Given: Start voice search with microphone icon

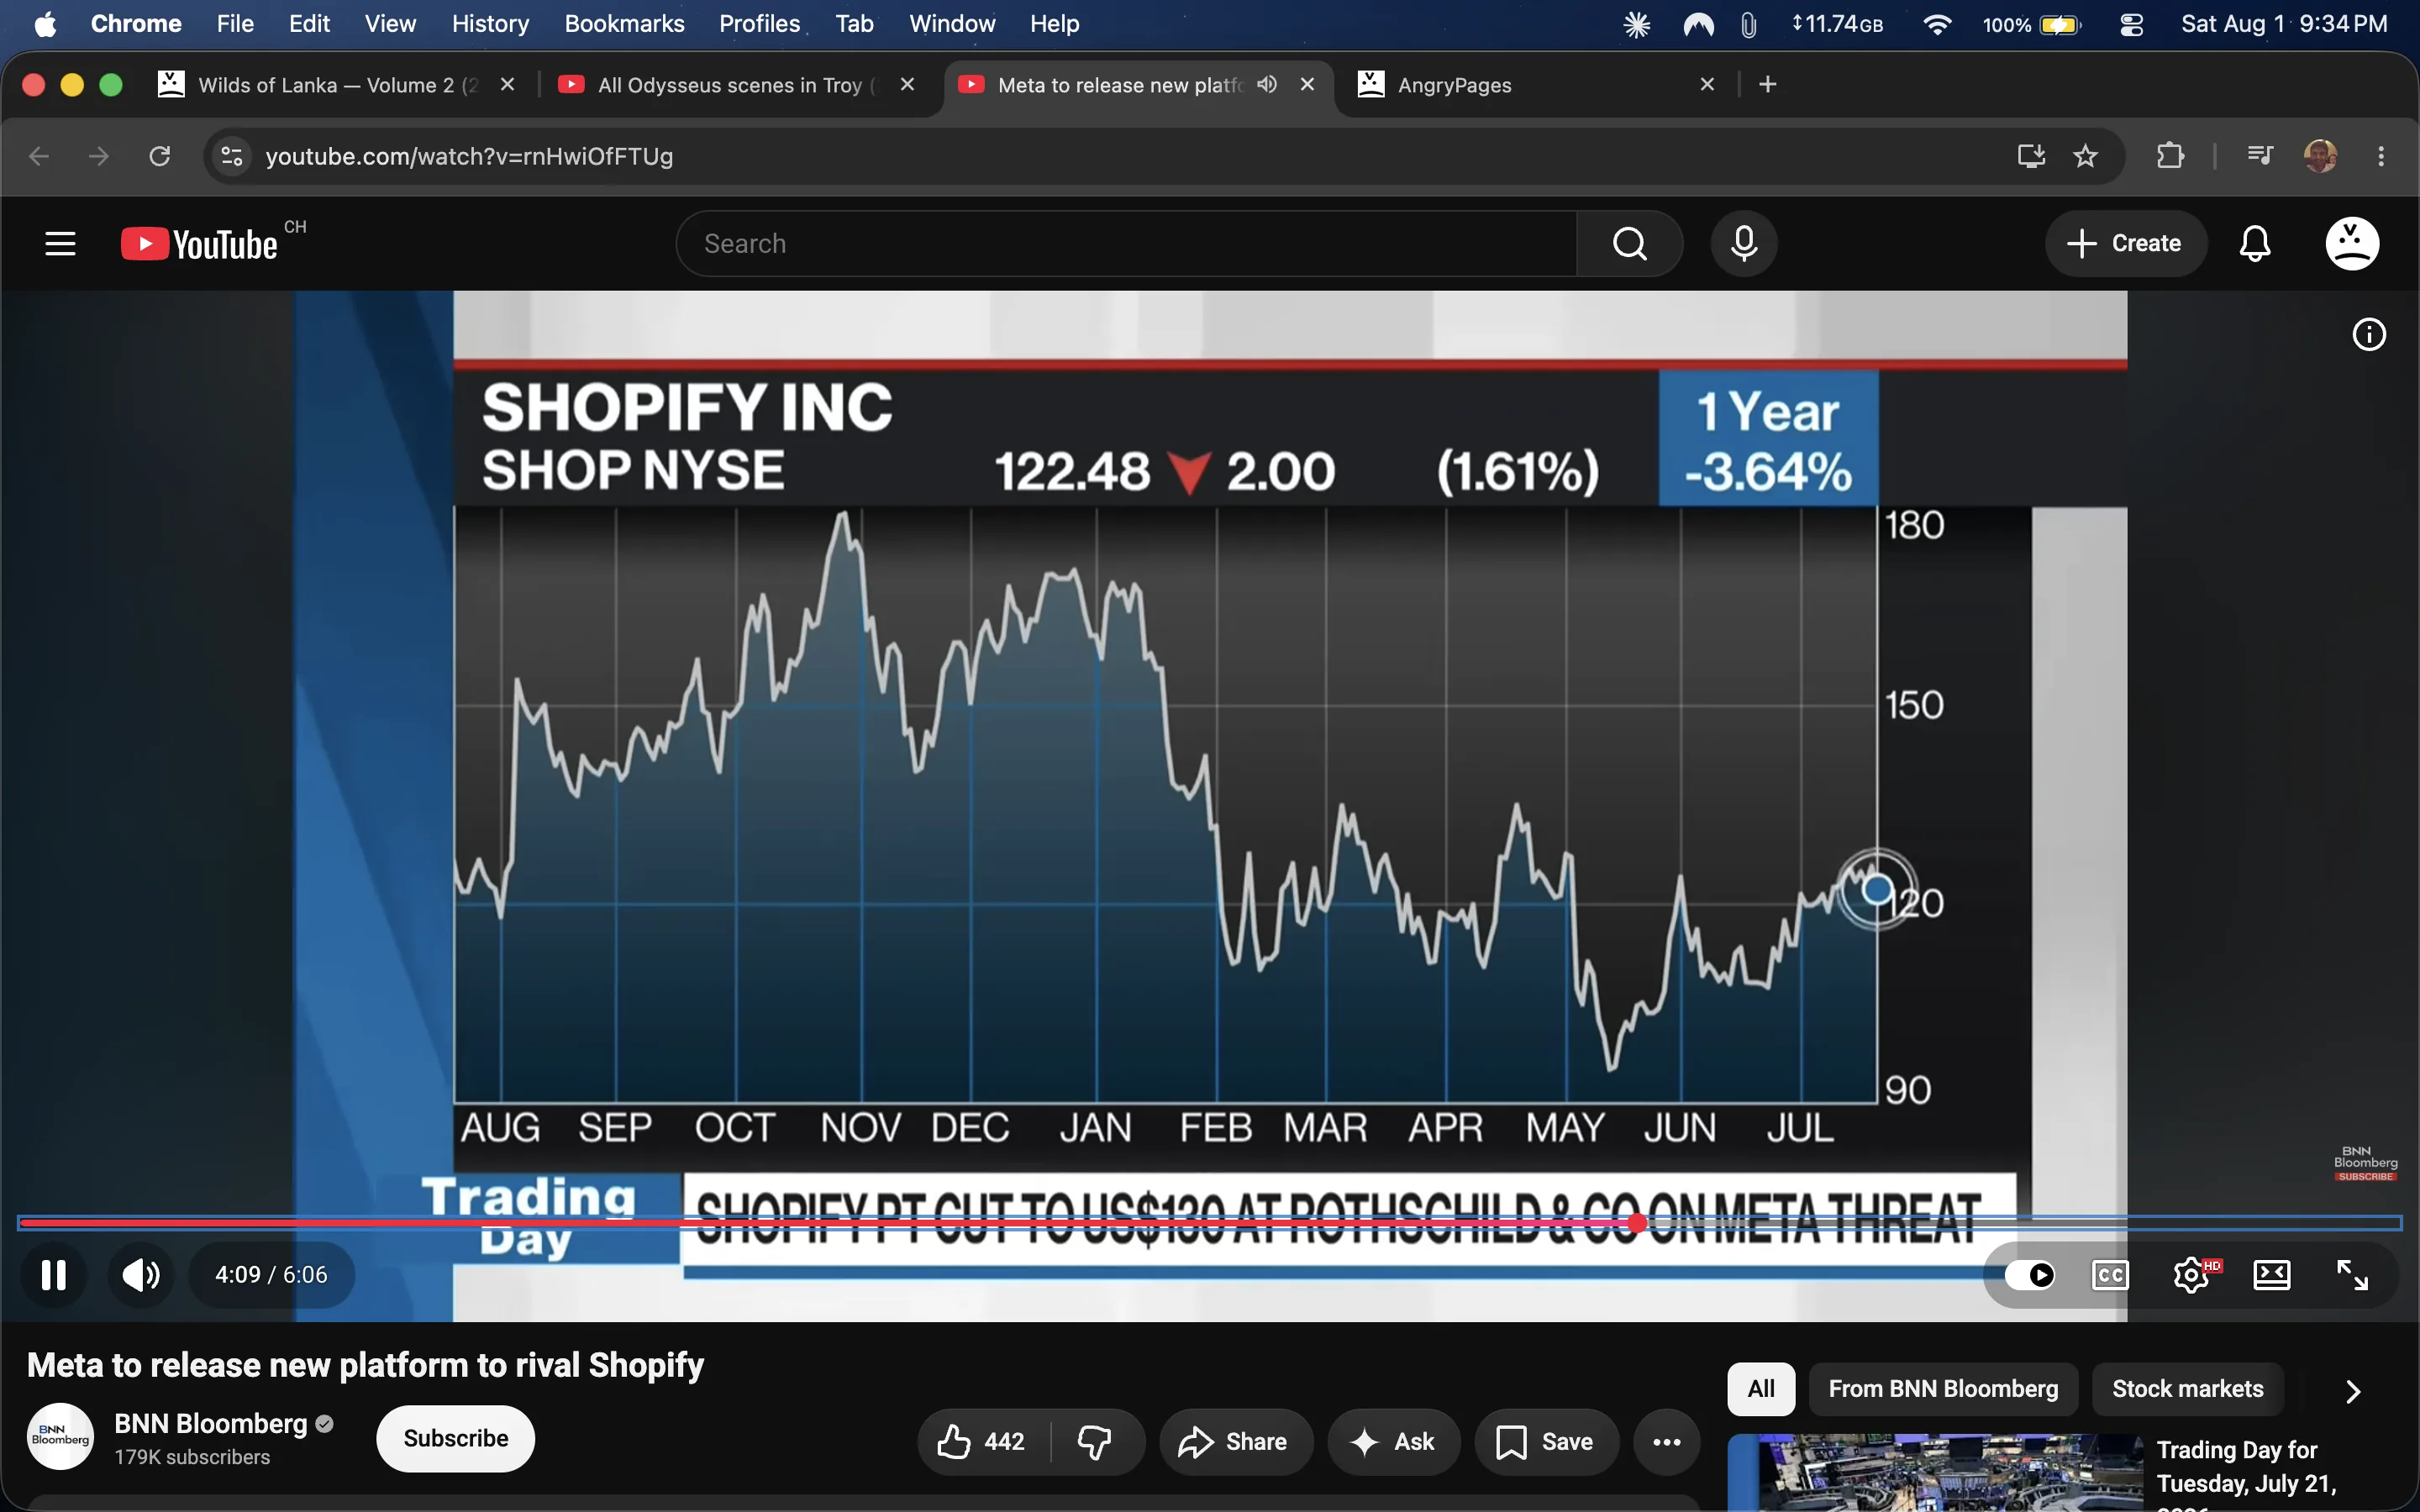Looking at the screenshot, I should (x=1744, y=243).
